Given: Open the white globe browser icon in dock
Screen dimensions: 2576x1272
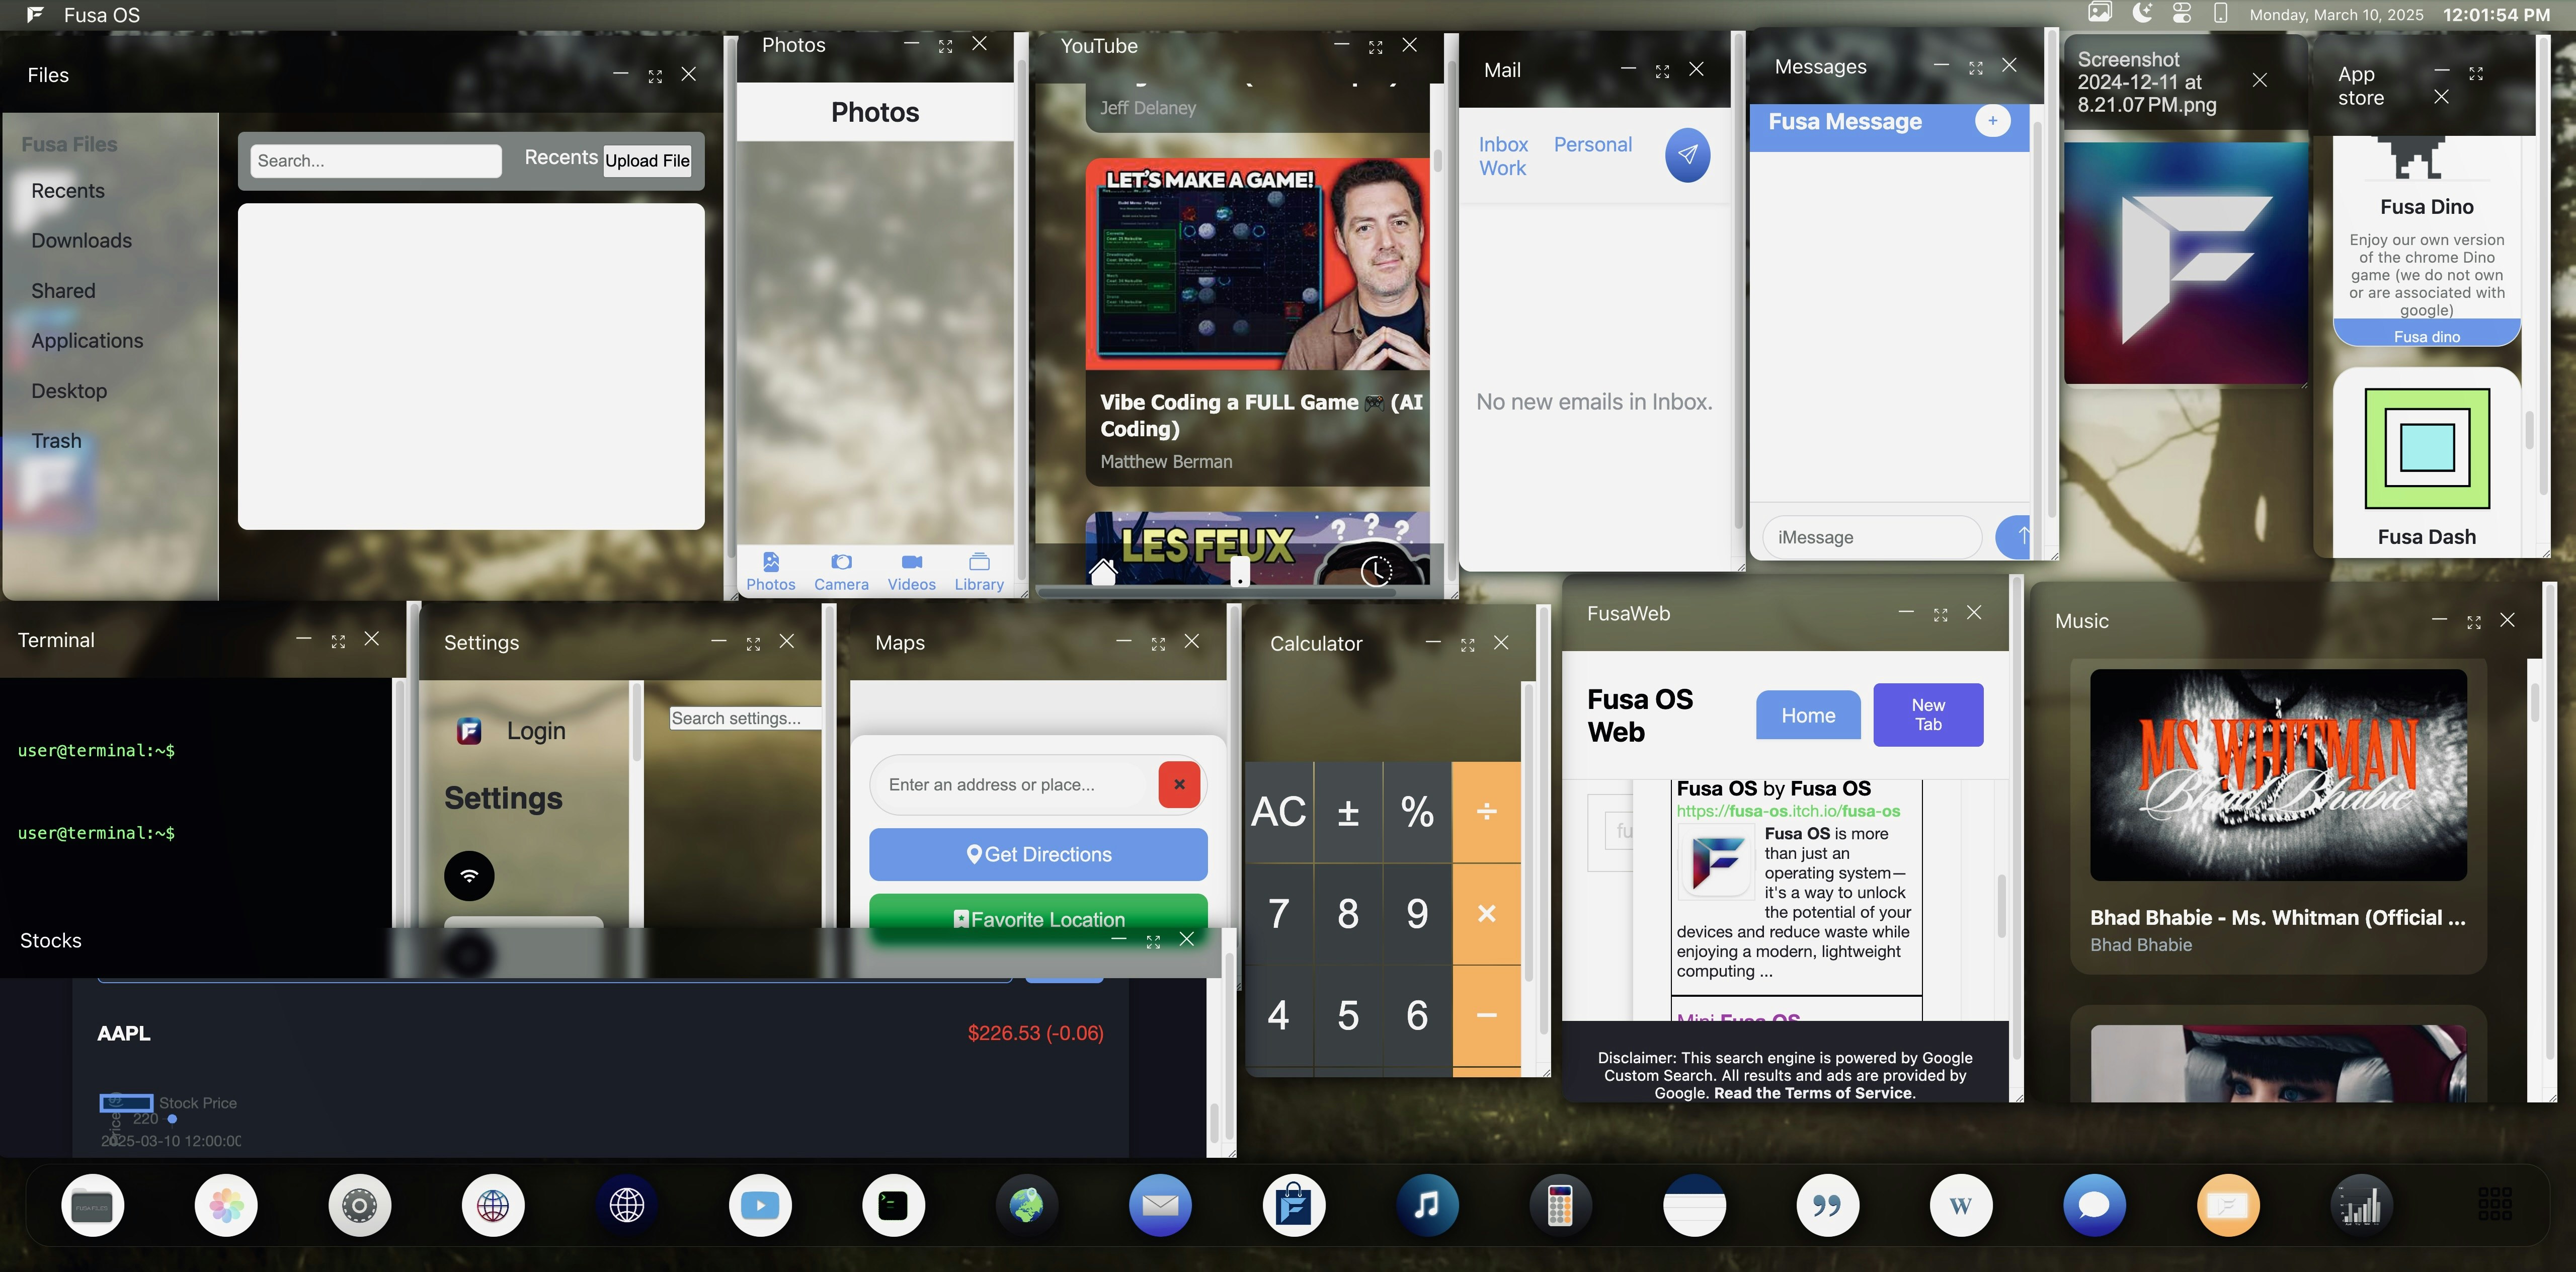Looking at the screenshot, I should 493,1205.
